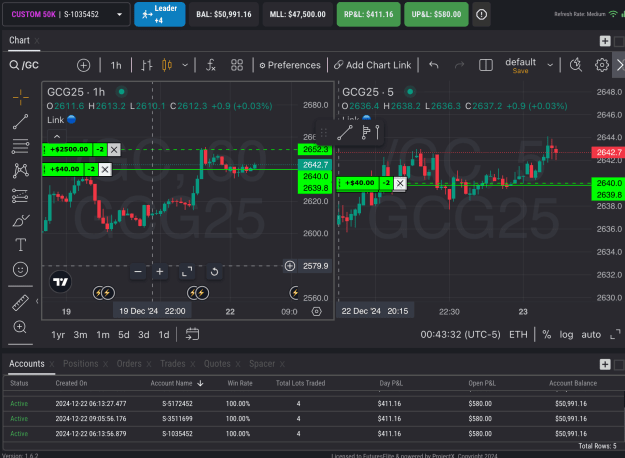
Task: Cancel the +$2500.00 order line
Action: click(x=114, y=149)
